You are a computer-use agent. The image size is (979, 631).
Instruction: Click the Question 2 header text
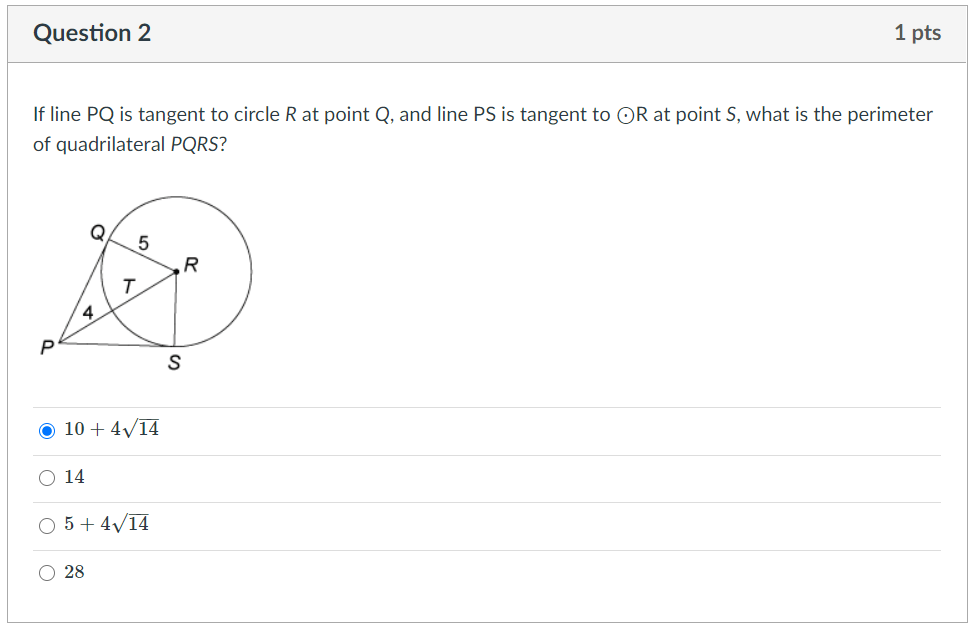point(93,32)
